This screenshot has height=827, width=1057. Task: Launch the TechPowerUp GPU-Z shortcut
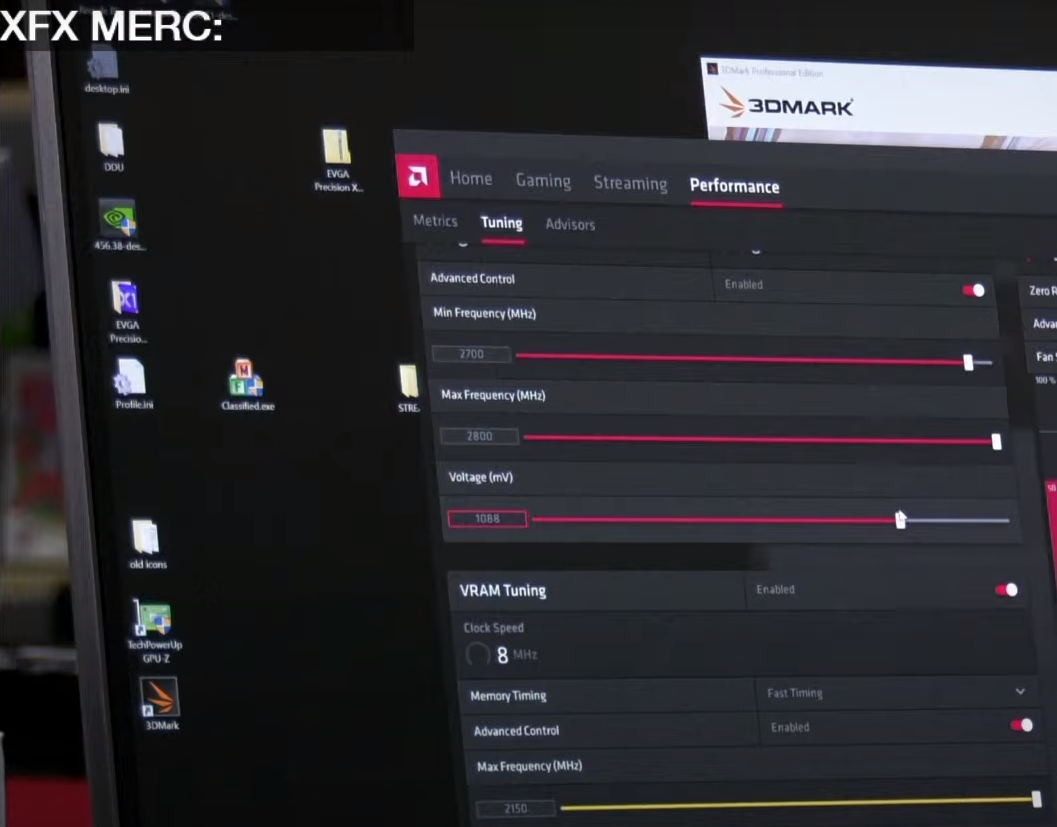(x=154, y=631)
